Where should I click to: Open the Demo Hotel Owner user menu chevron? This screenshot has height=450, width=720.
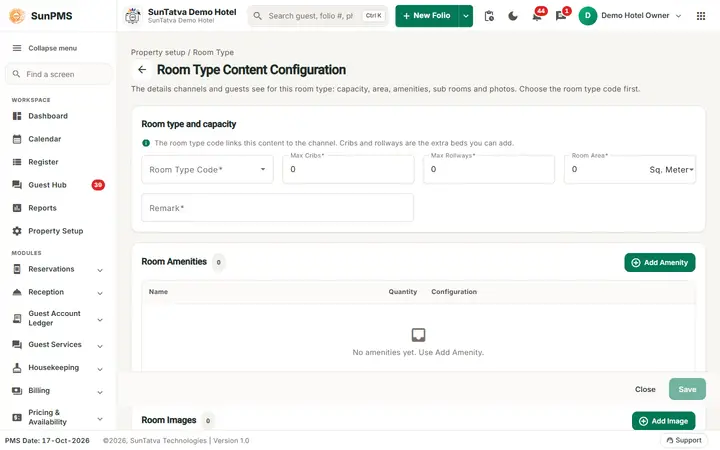pyautogui.click(x=678, y=16)
